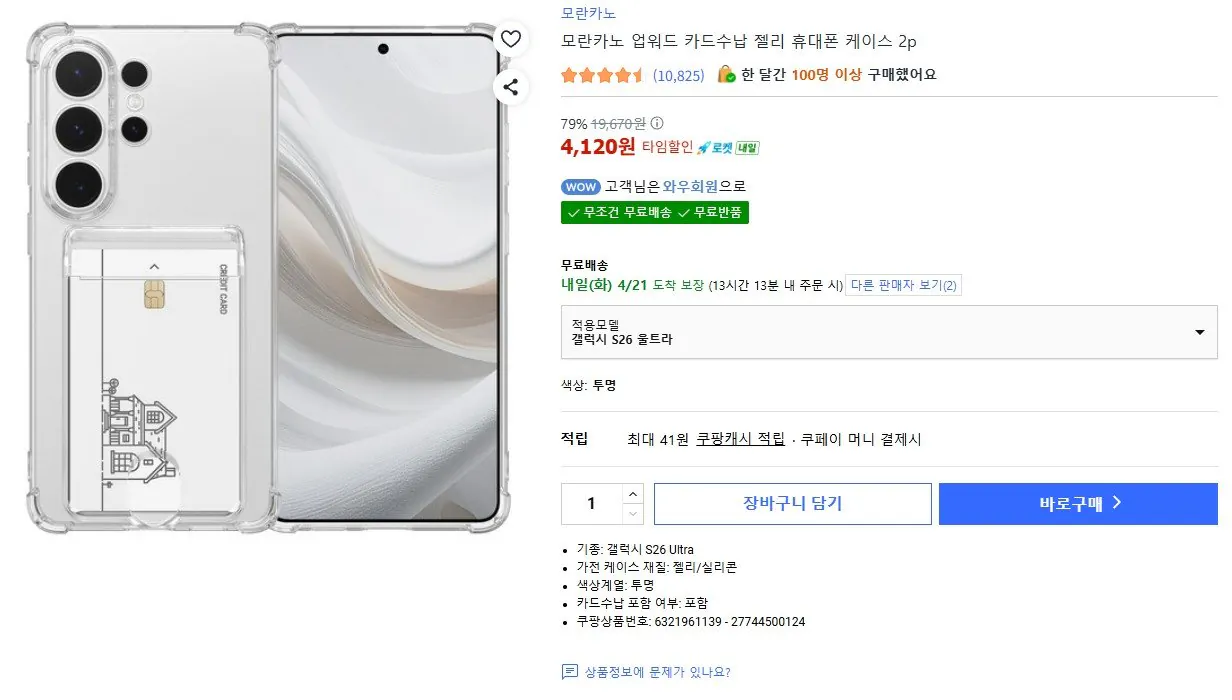Decrease quantity using the down arrow

pyautogui.click(x=633, y=513)
